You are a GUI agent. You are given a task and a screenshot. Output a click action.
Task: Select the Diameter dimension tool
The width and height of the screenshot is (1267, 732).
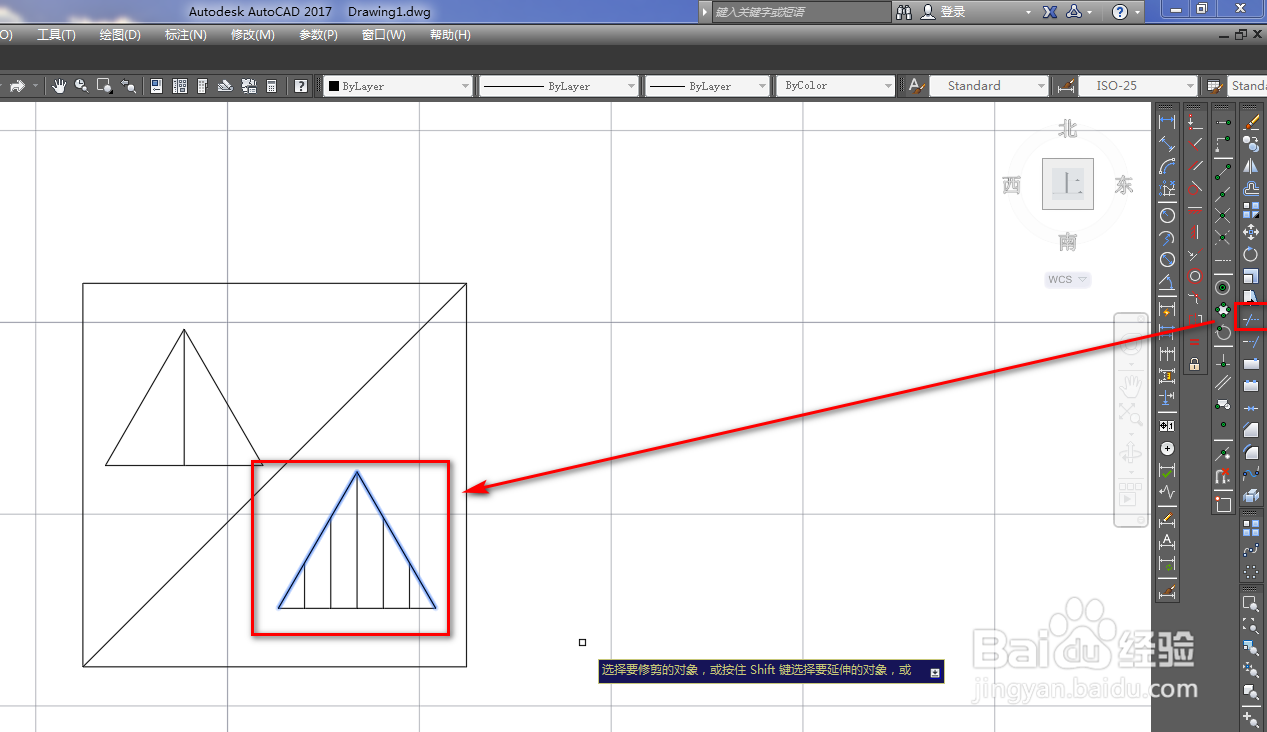tap(1167, 260)
